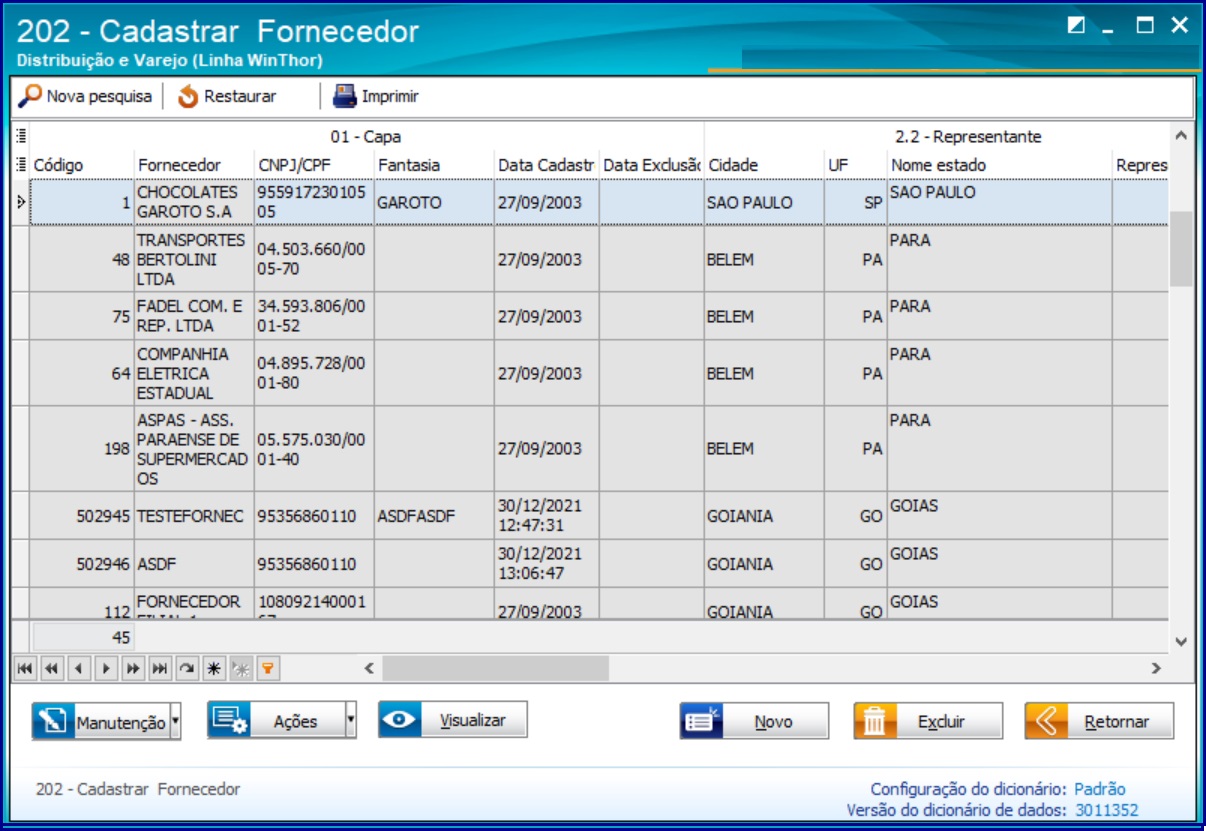Sort by the UF column header
The height and width of the screenshot is (831, 1206).
click(856, 164)
